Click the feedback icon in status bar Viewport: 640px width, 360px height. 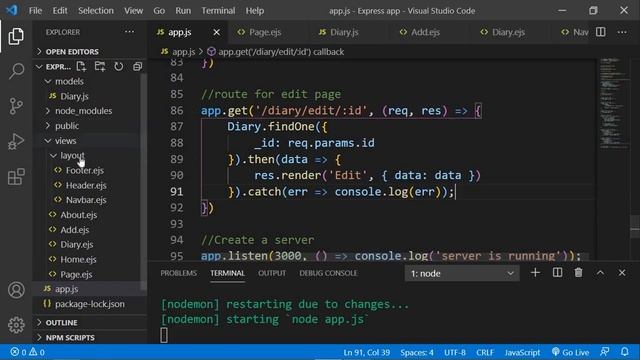[x=605, y=352]
